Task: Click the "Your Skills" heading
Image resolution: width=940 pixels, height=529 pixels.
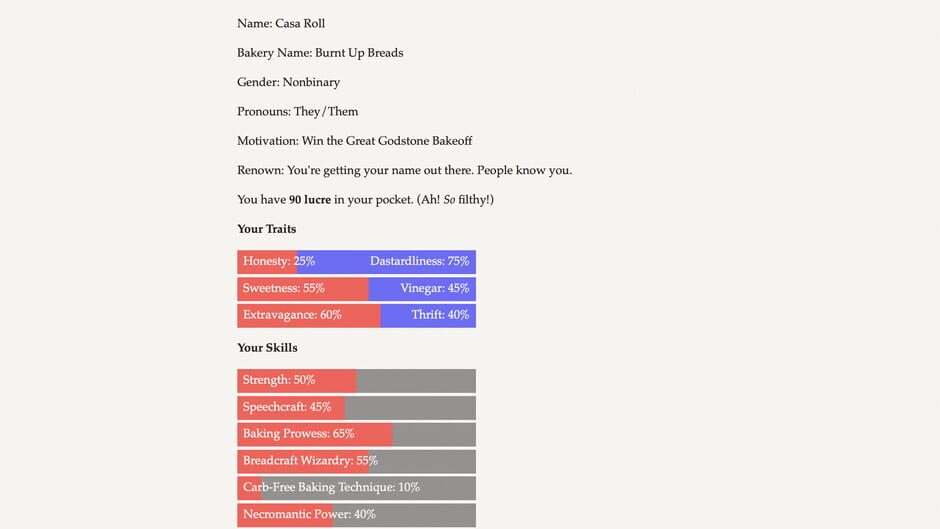Action: (x=267, y=348)
